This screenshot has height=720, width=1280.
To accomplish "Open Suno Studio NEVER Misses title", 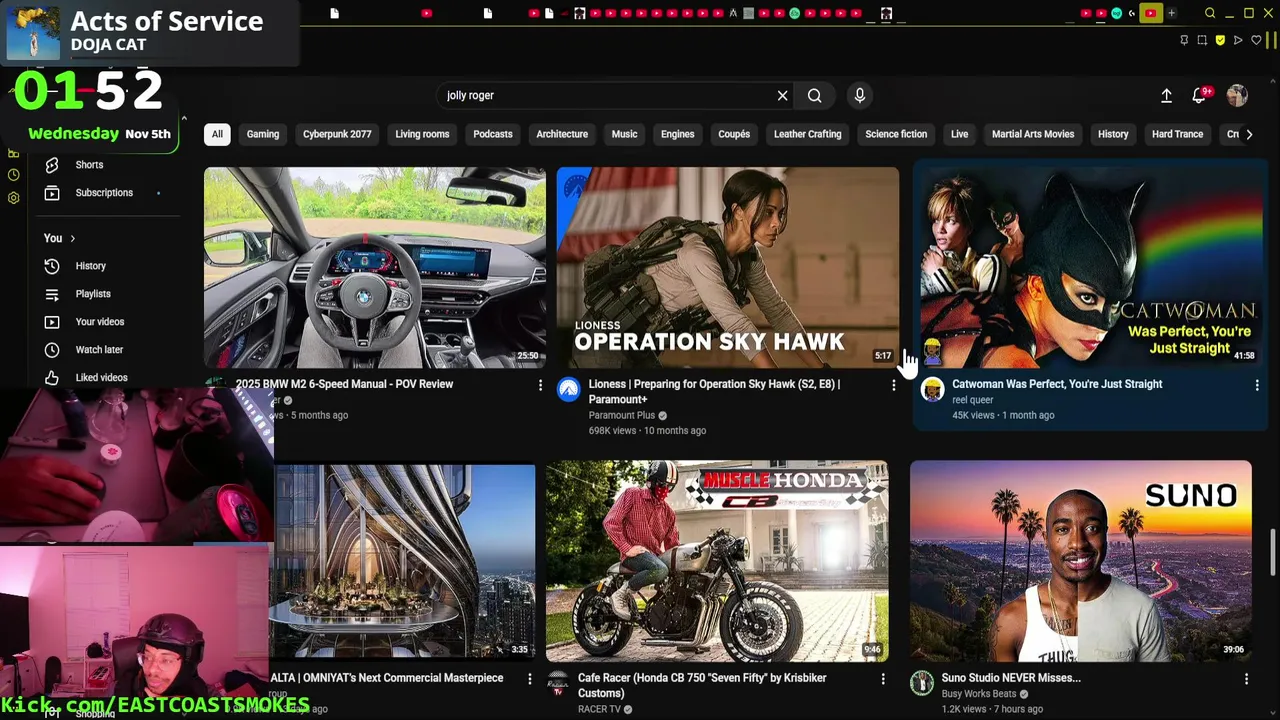I will (1011, 678).
